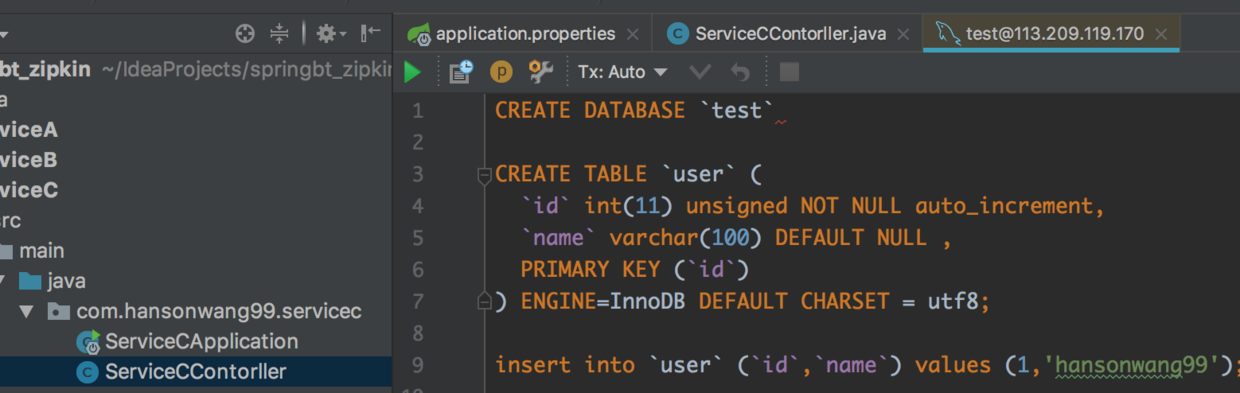Image resolution: width=1240 pixels, height=393 pixels.
Task: Open console settings wrench icon
Action: [541, 71]
